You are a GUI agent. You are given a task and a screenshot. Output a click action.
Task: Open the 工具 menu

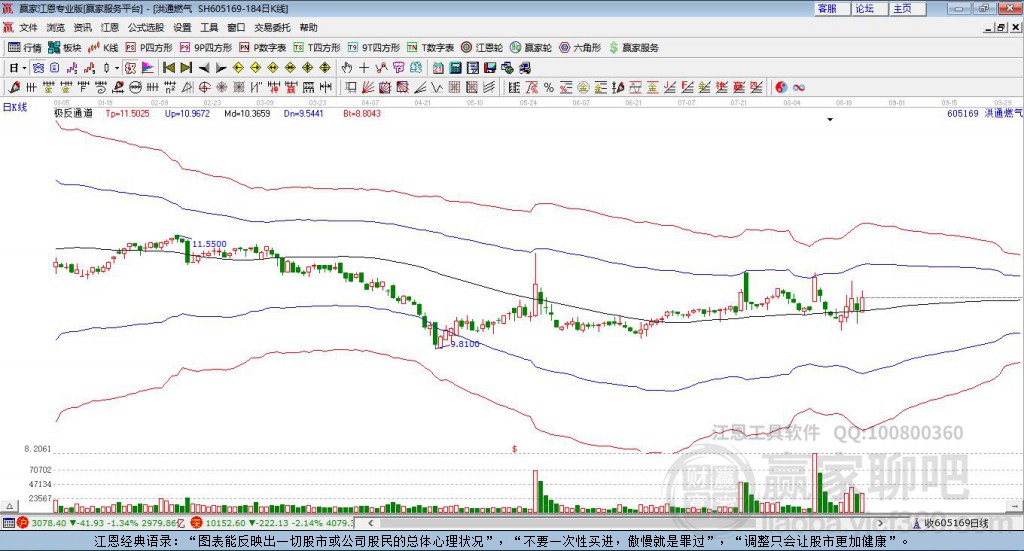click(209, 27)
